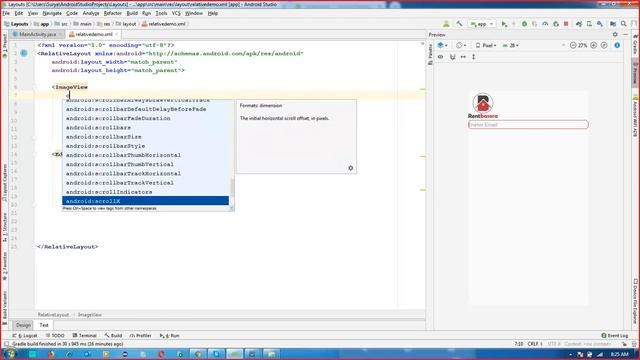The height and width of the screenshot is (360, 640).
Task: Click the autocomplete list scrollbar thumb
Action: tap(232, 188)
